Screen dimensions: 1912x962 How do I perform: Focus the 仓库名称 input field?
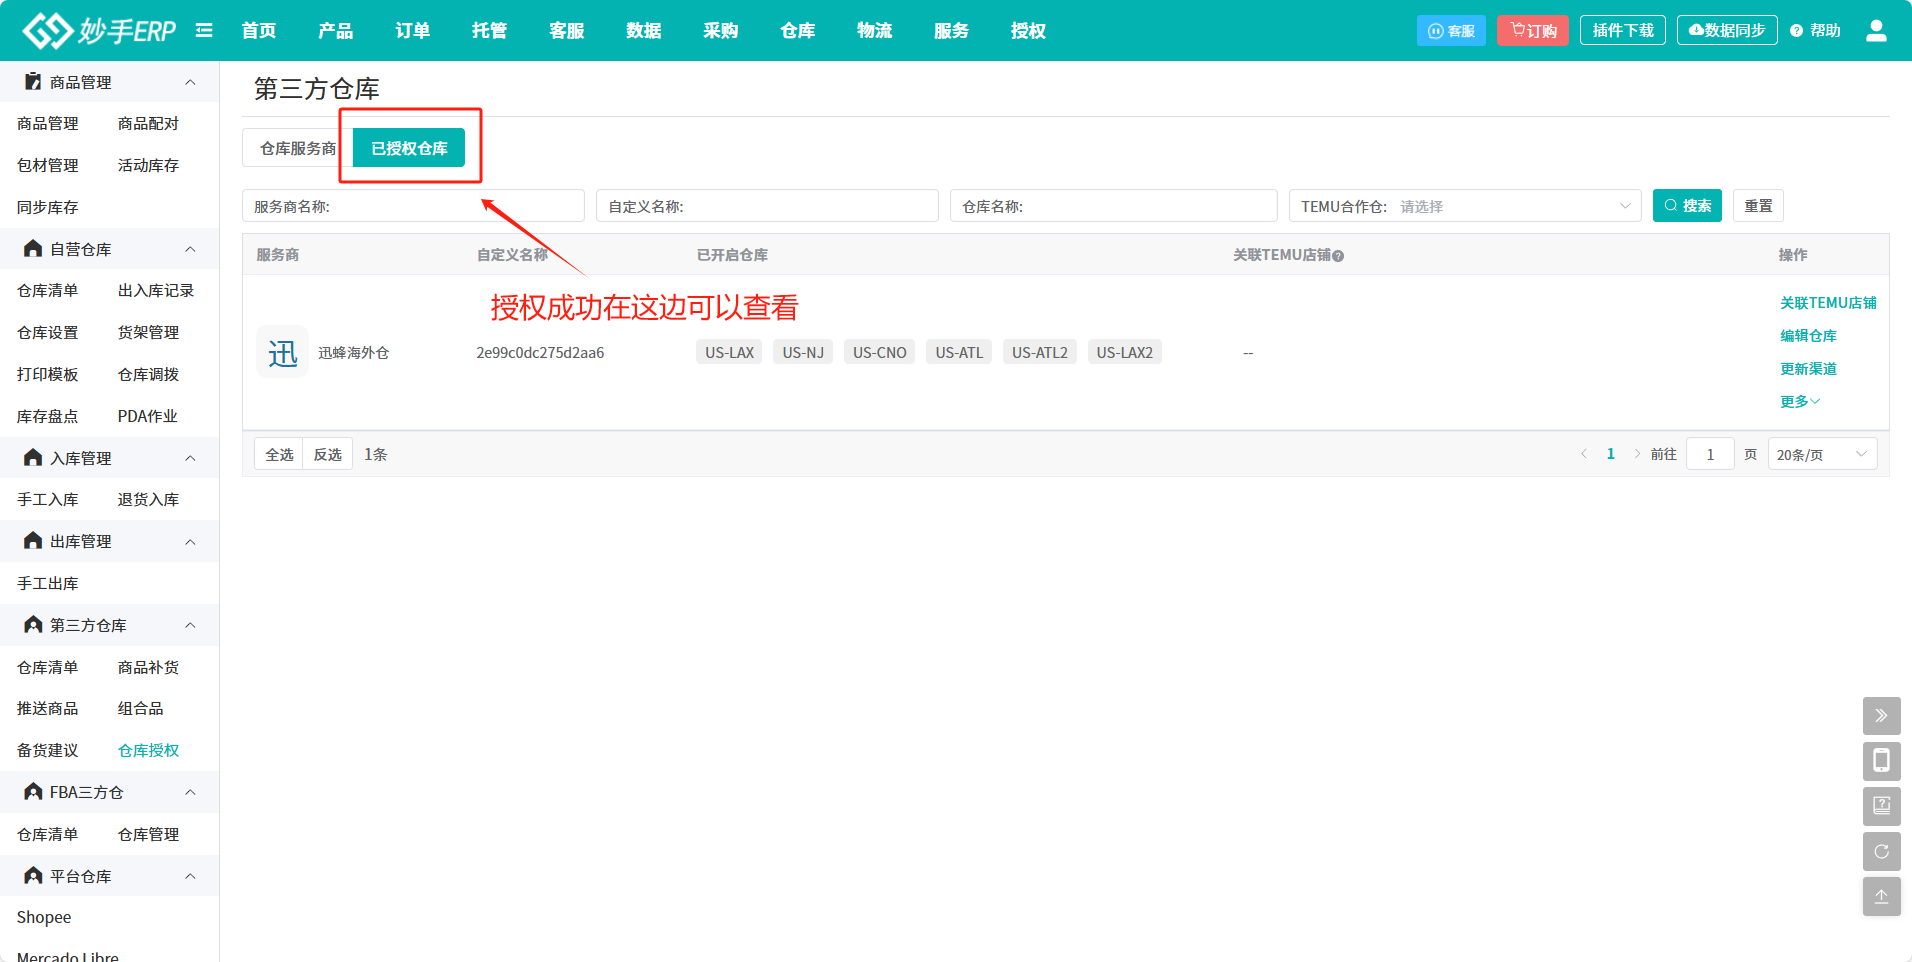[1114, 206]
